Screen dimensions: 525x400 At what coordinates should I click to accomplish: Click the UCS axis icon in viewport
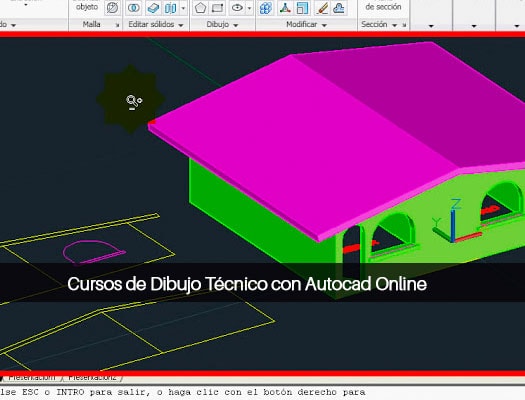click(456, 220)
